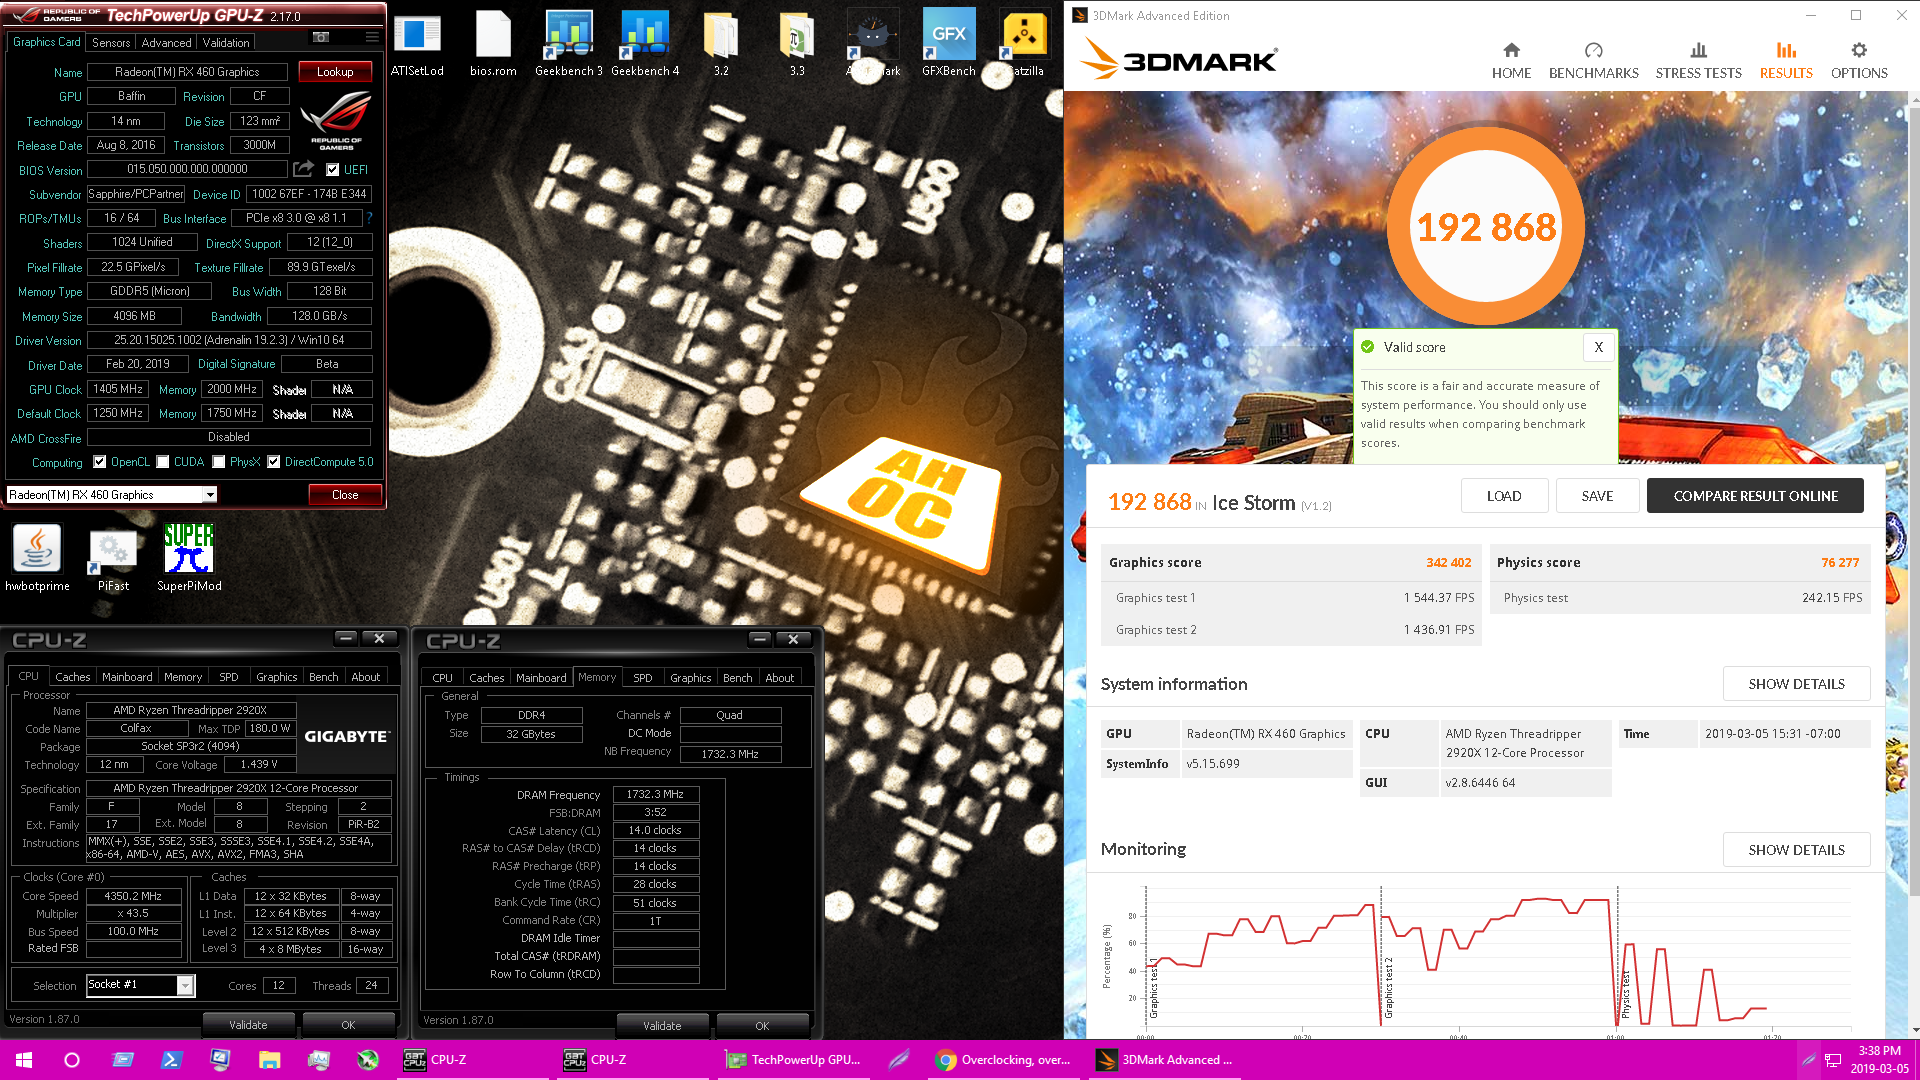
Task: Open SPD tab in right CPU-Z window
Action: (x=643, y=678)
